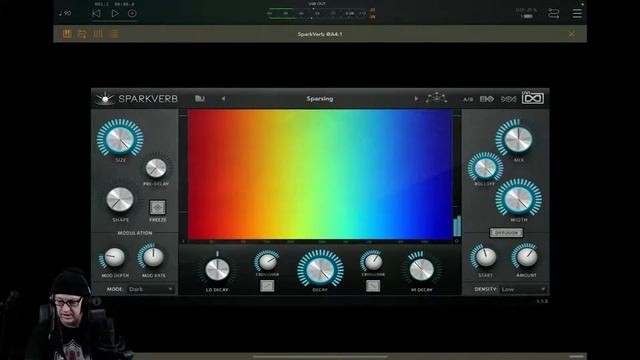Click the tempo 90 display
640x360 pixels.
(x=65, y=13)
